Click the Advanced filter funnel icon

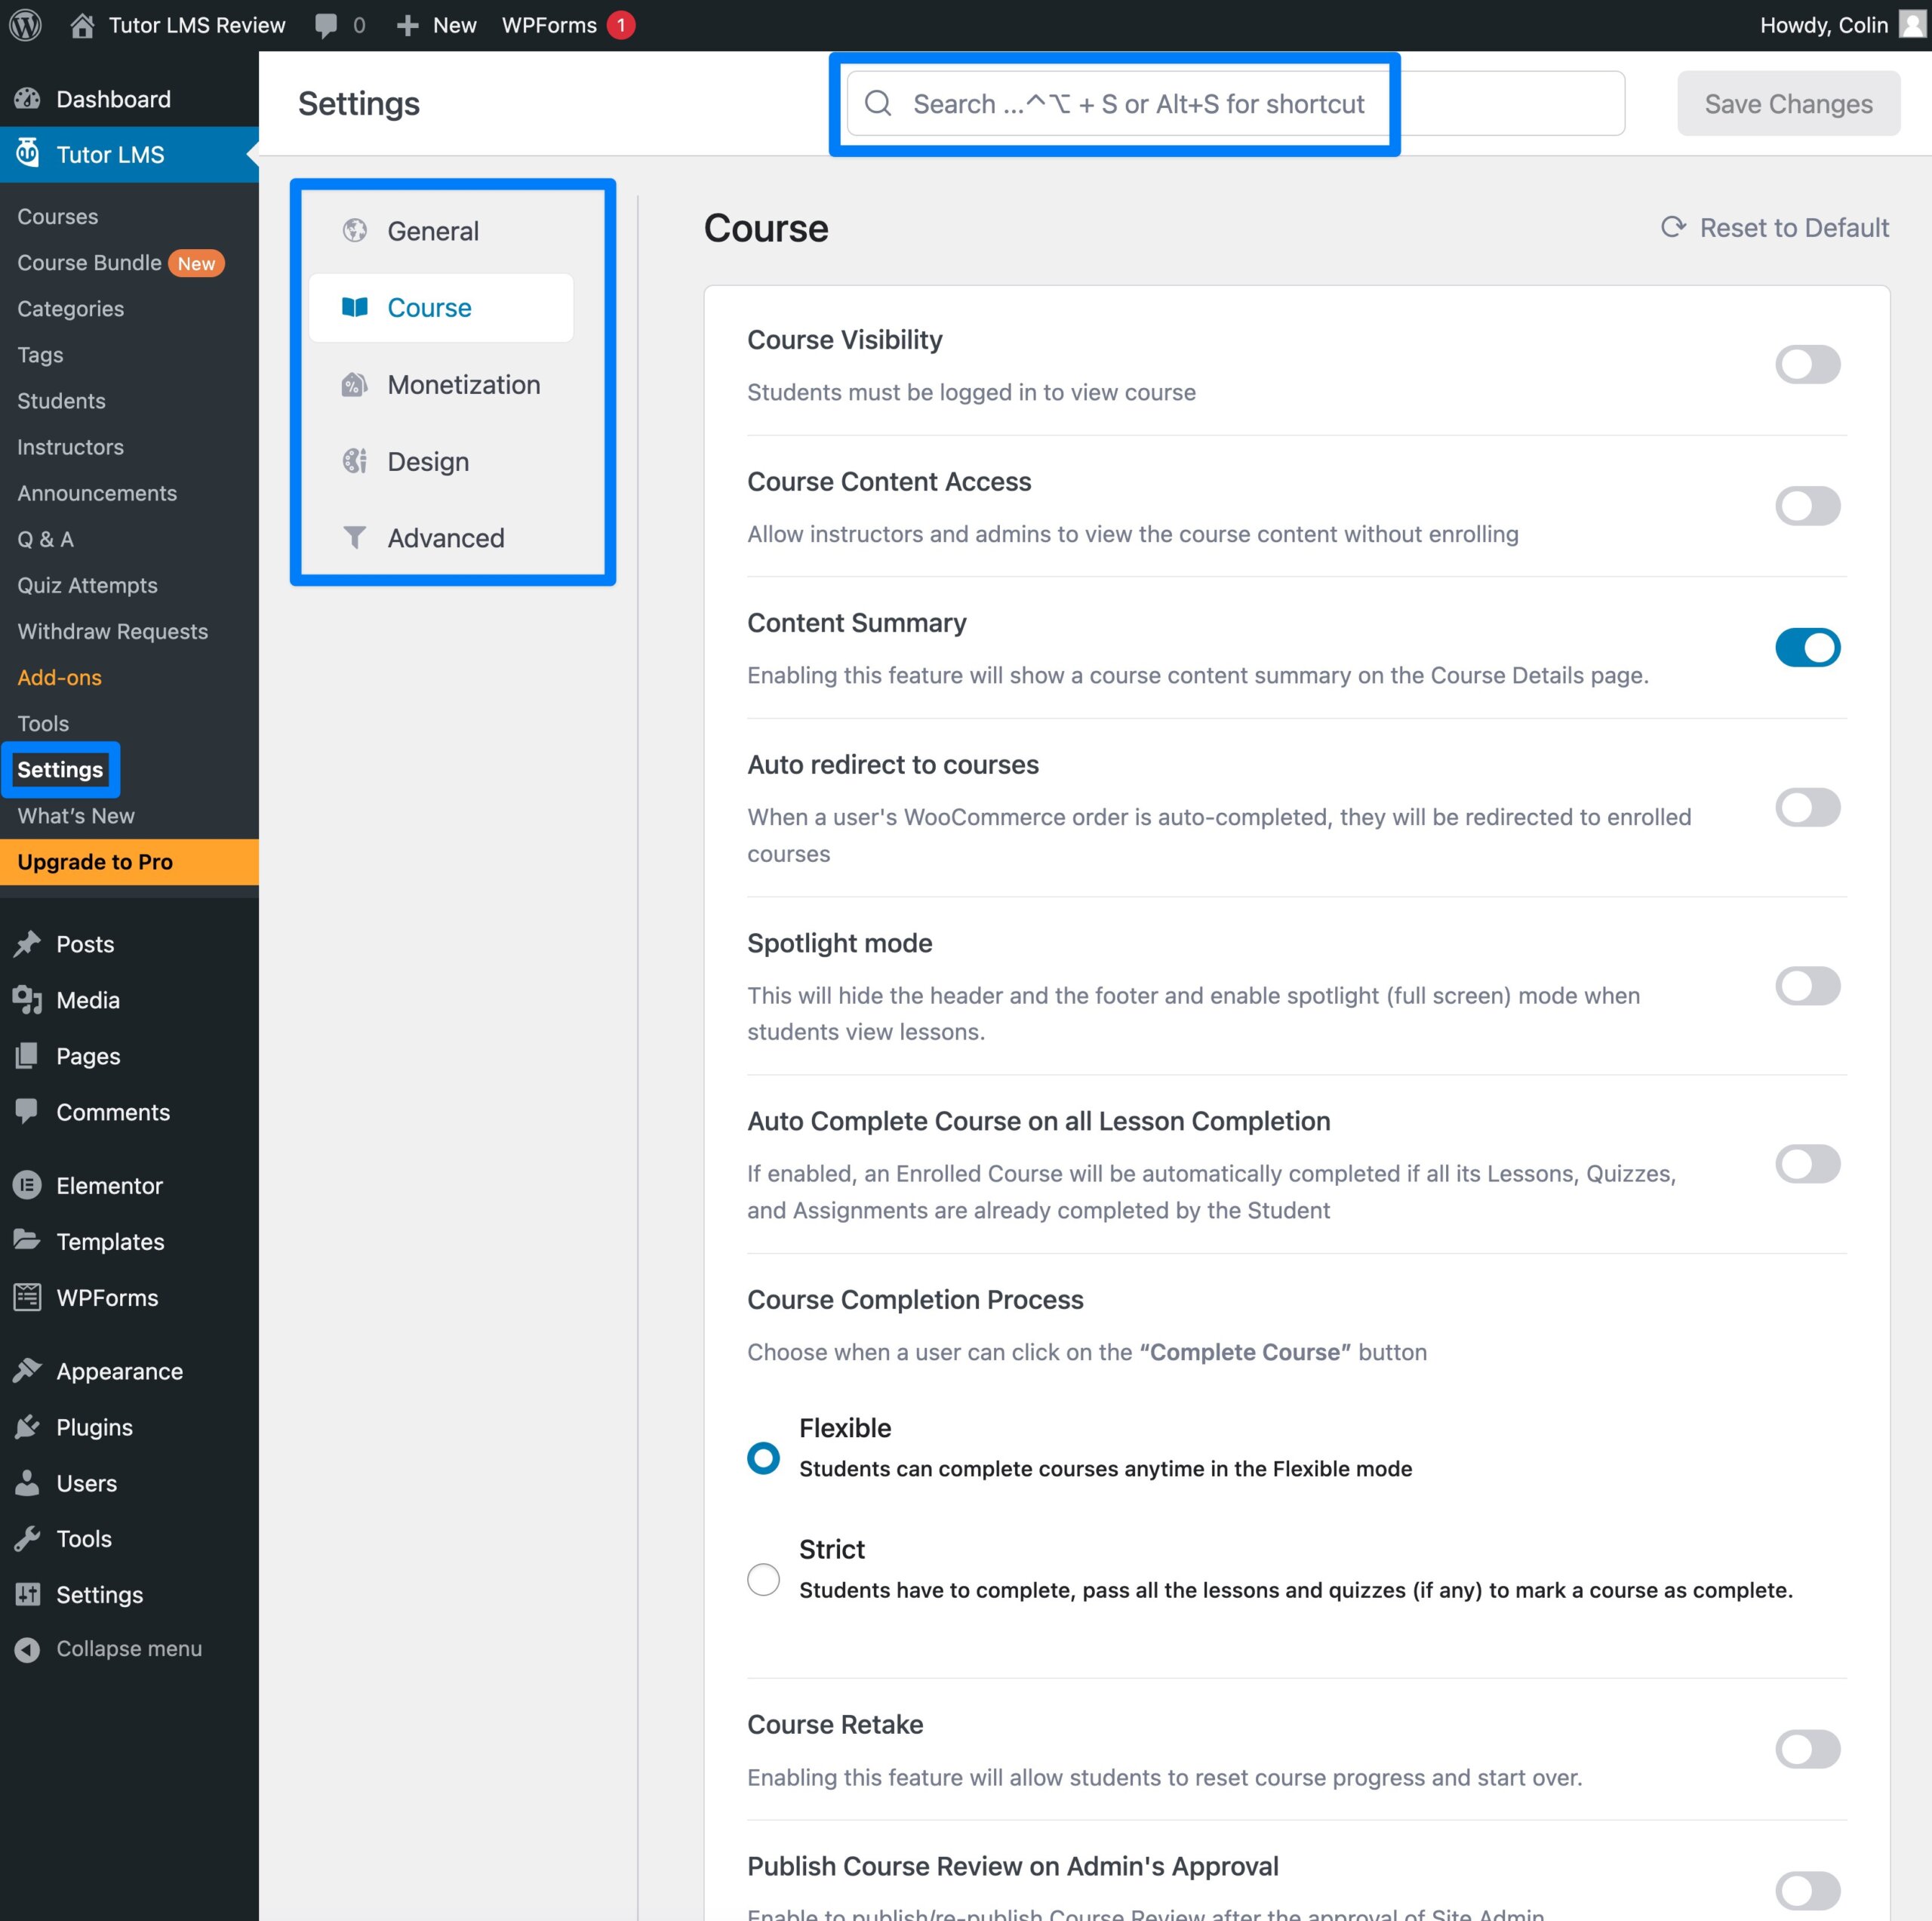pos(354,537)
